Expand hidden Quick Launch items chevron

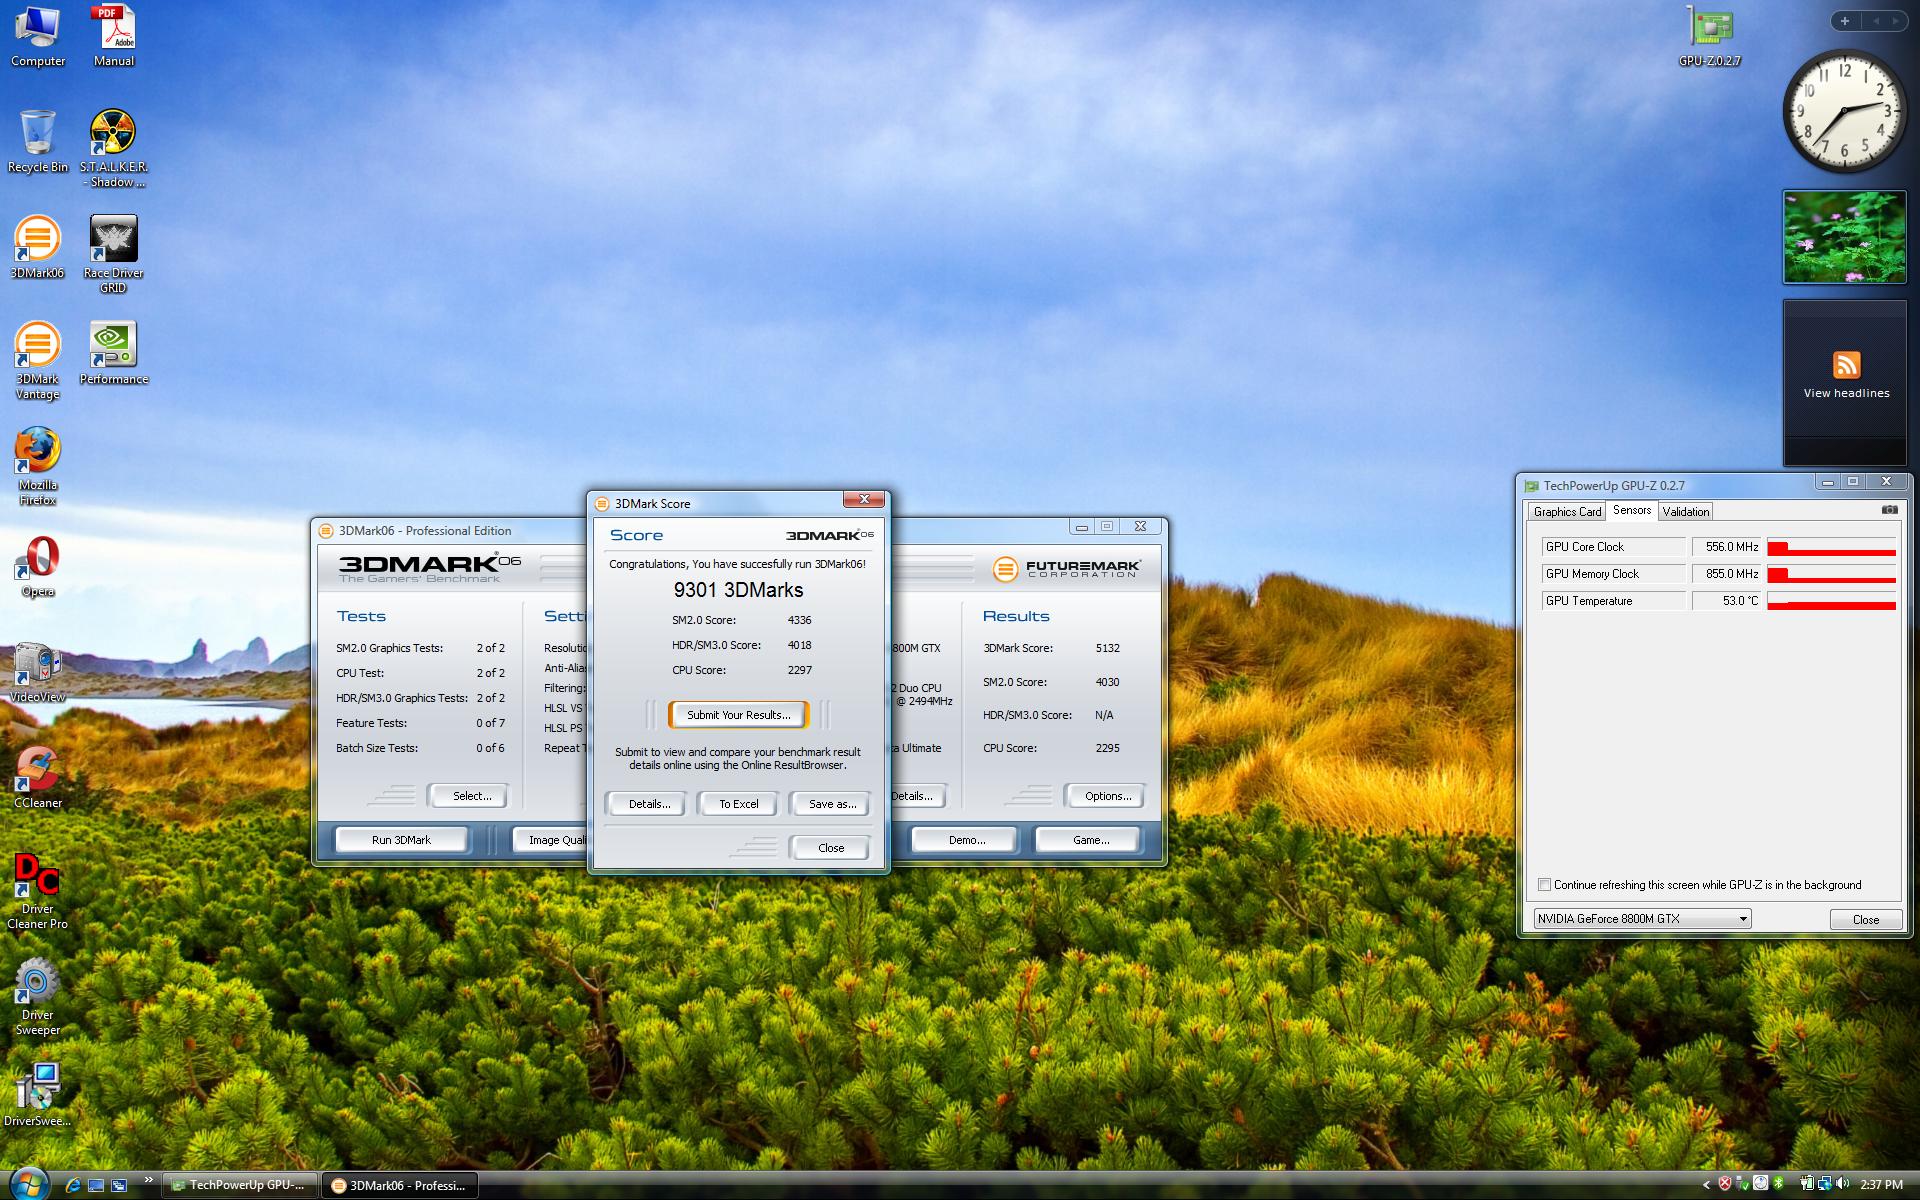149,1180
